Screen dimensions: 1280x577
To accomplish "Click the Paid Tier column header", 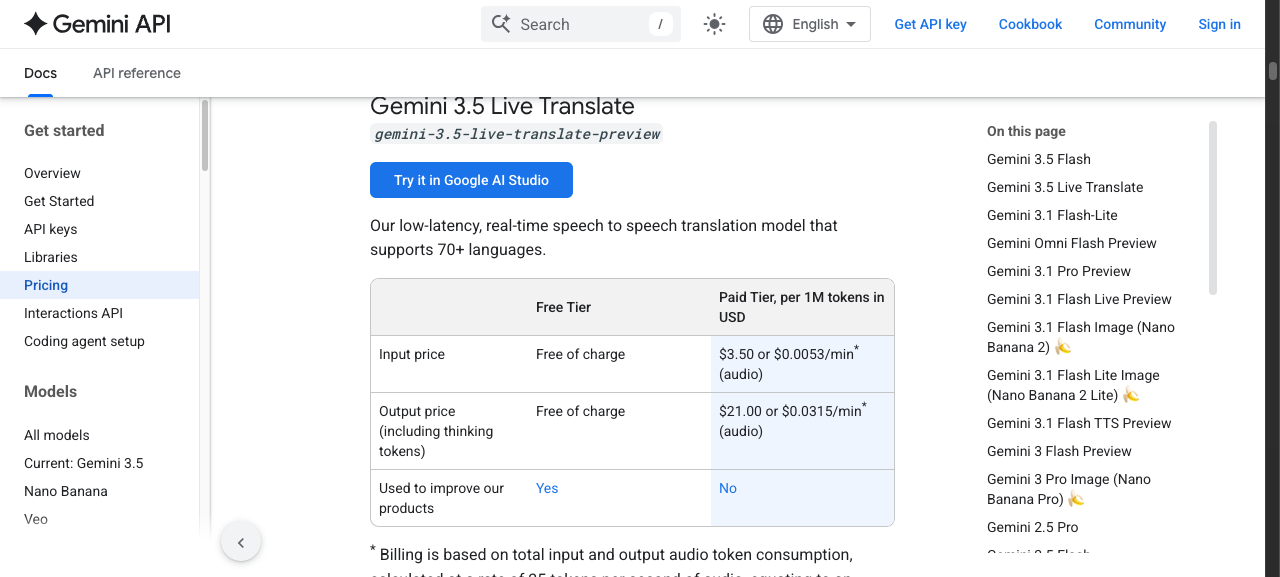I will point(802,307).
